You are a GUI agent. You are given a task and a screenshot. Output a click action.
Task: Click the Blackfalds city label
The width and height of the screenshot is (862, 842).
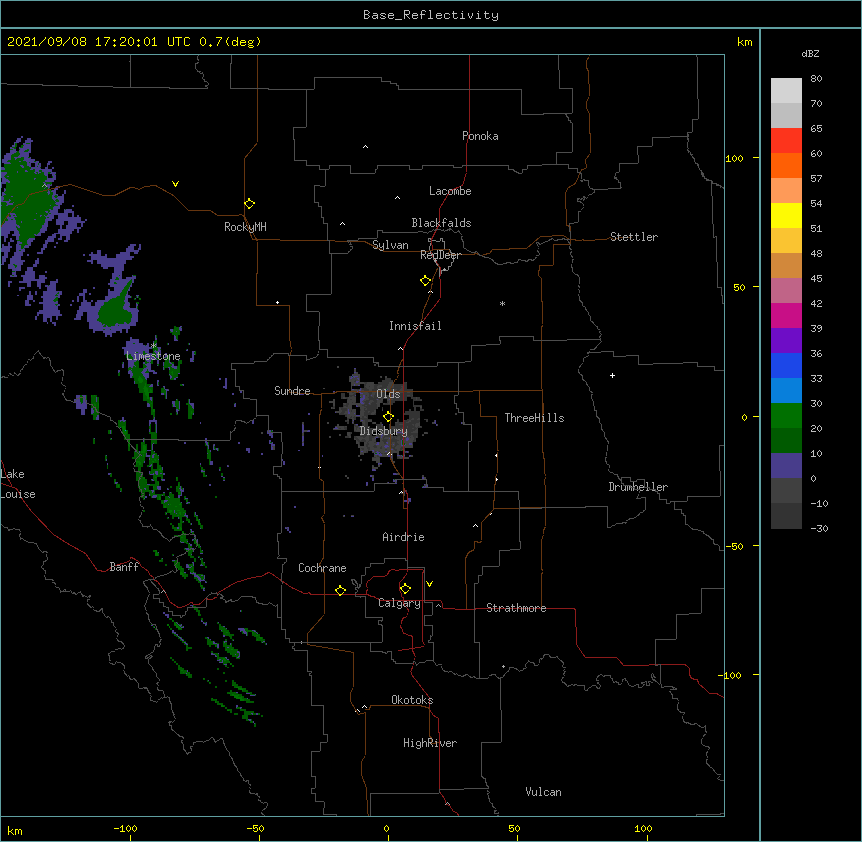point(441,223)
